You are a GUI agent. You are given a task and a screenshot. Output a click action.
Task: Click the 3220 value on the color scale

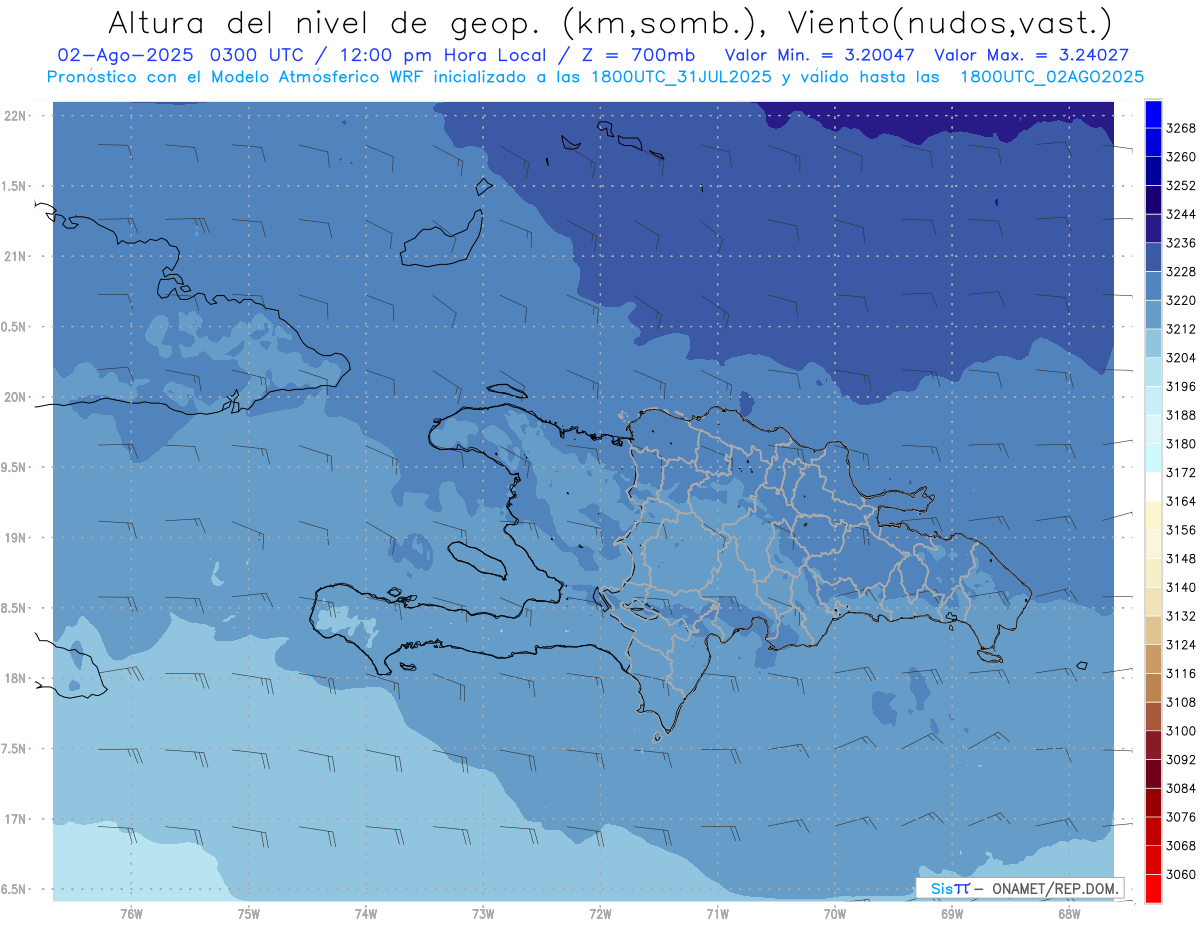[1181, 300]
